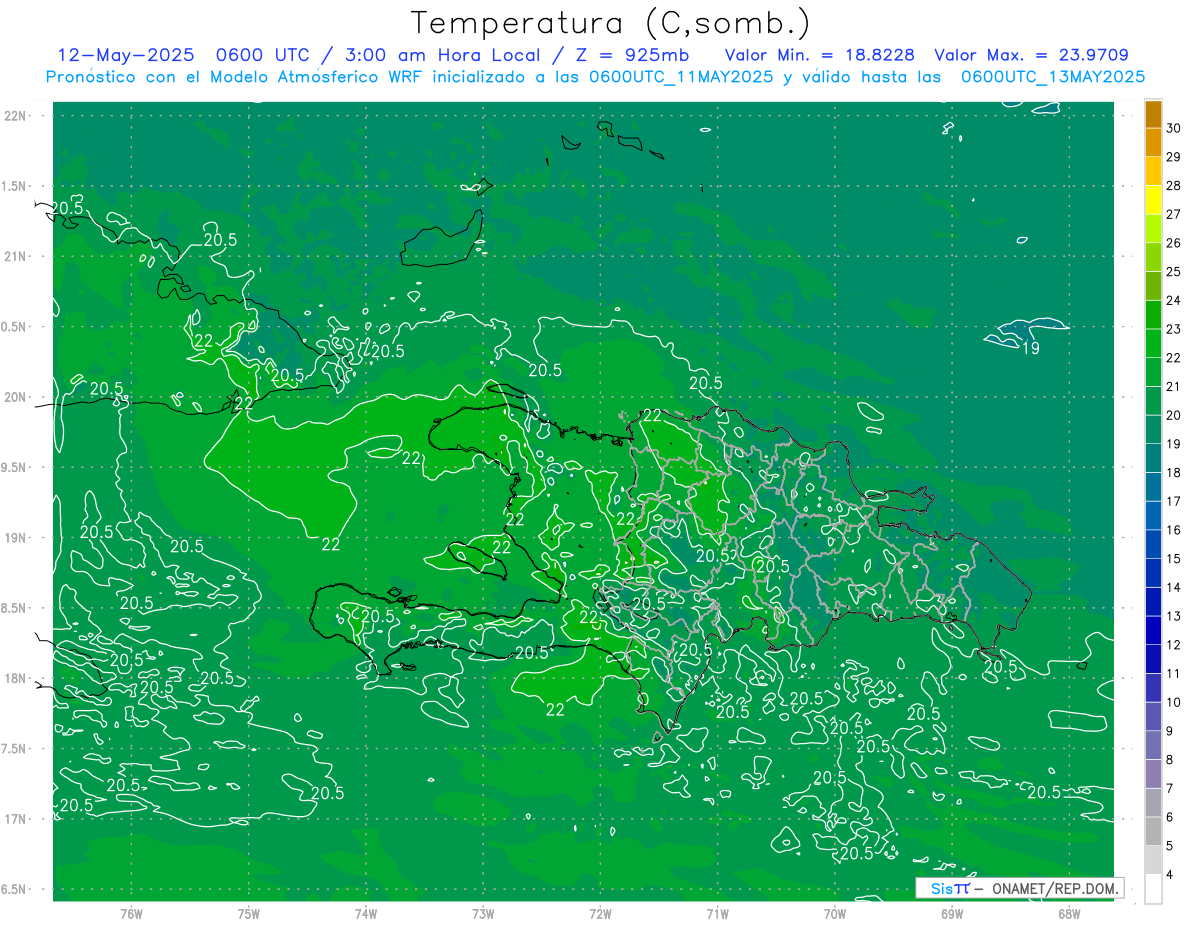Click latitude axis label '17N'

14,819
